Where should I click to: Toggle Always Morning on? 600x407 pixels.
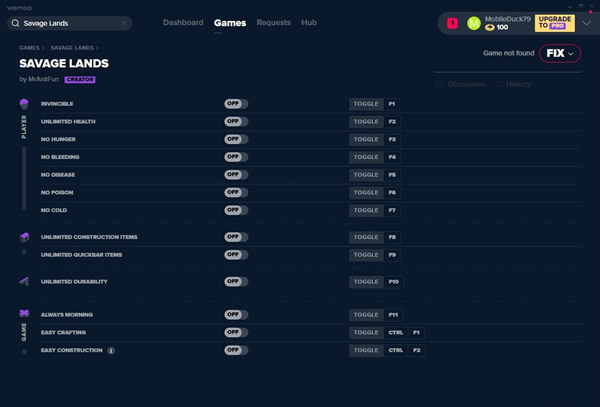236,315
